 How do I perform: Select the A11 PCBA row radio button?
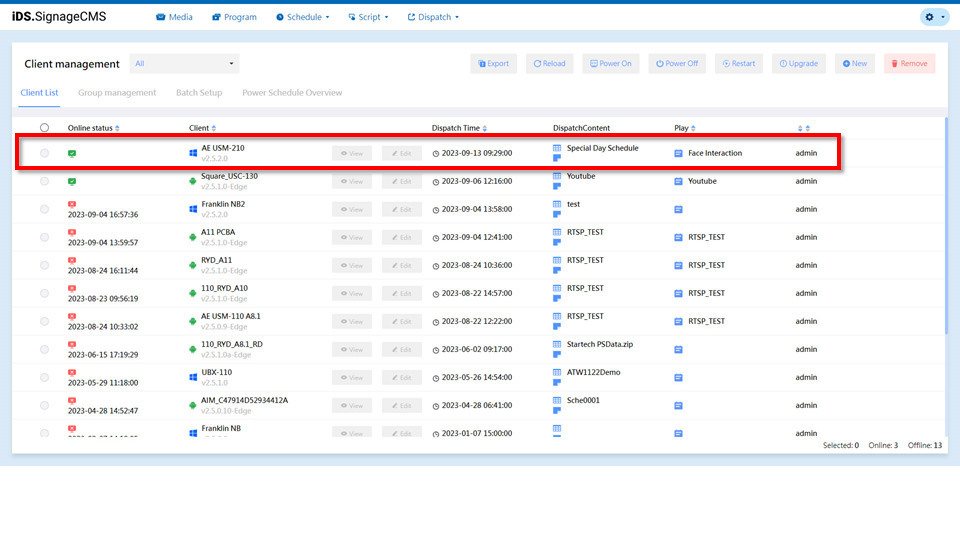[44, 237]
